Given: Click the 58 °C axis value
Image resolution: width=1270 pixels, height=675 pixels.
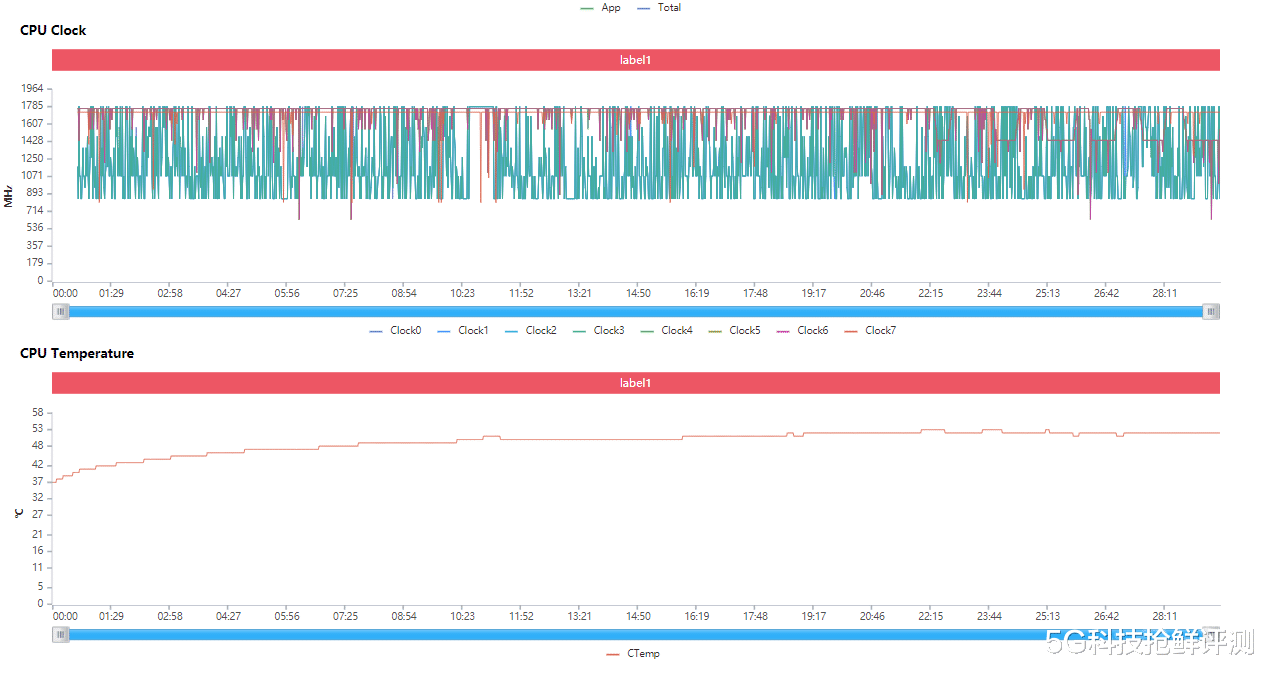Looking at the screenshot, I should (37, 412).
